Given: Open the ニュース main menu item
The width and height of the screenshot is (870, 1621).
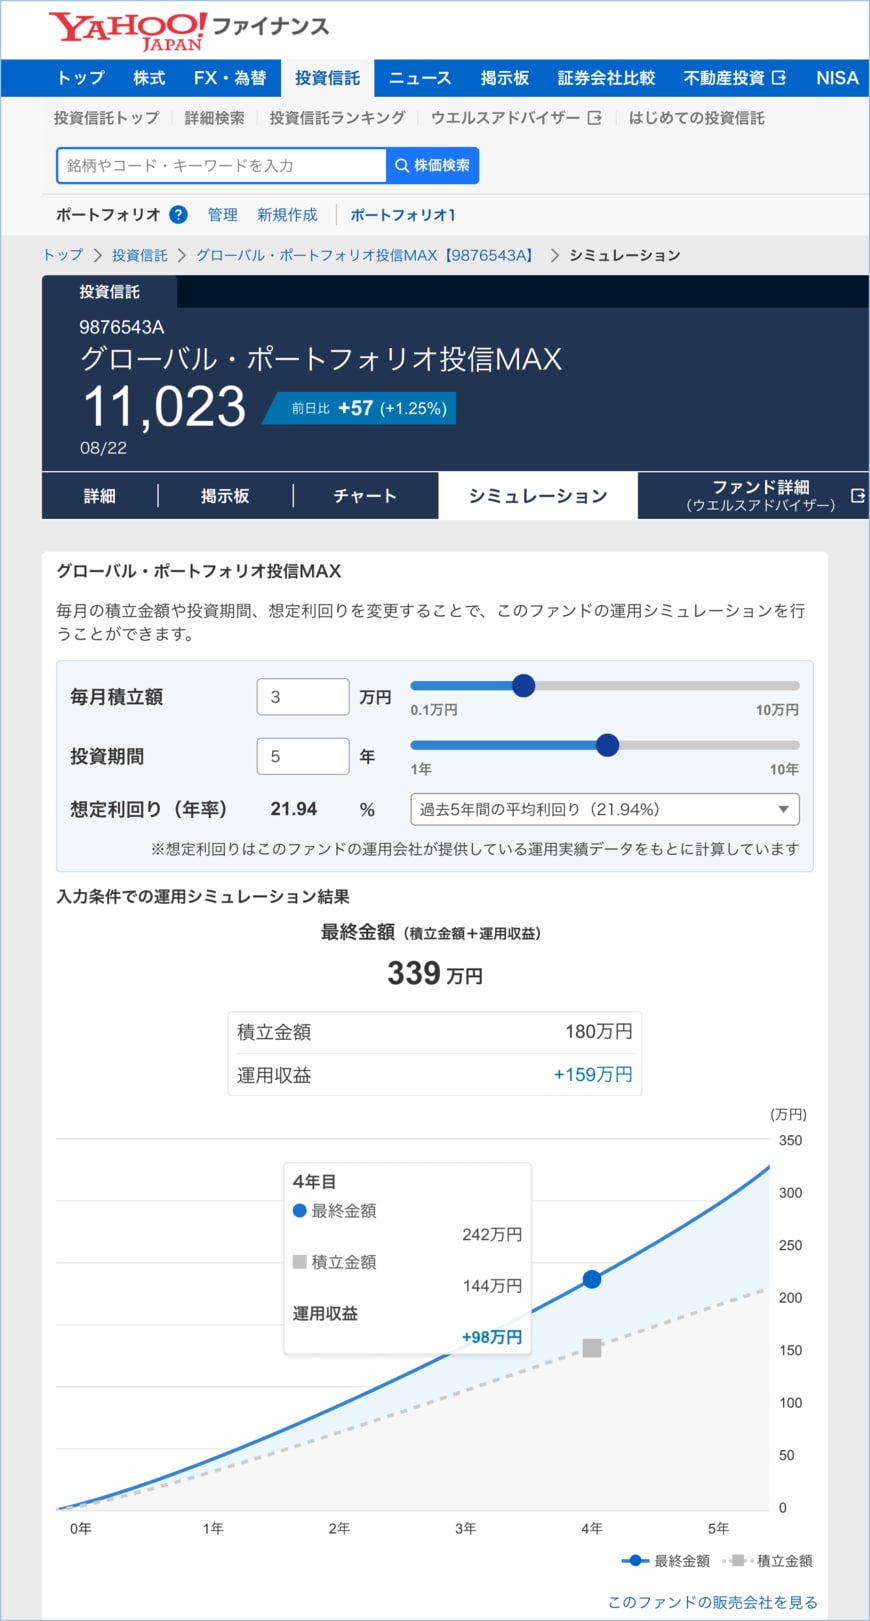Looking at the screenshot, I should pyautogui.click(x=420, y=78).
